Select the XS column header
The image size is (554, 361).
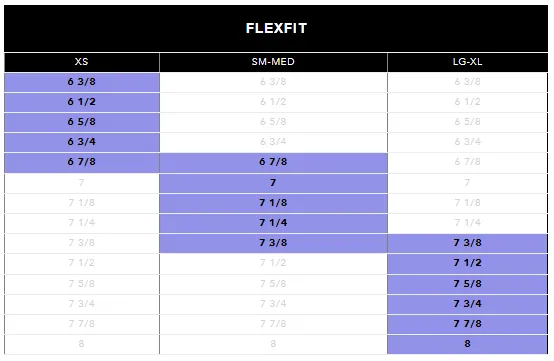pos(82,62)
